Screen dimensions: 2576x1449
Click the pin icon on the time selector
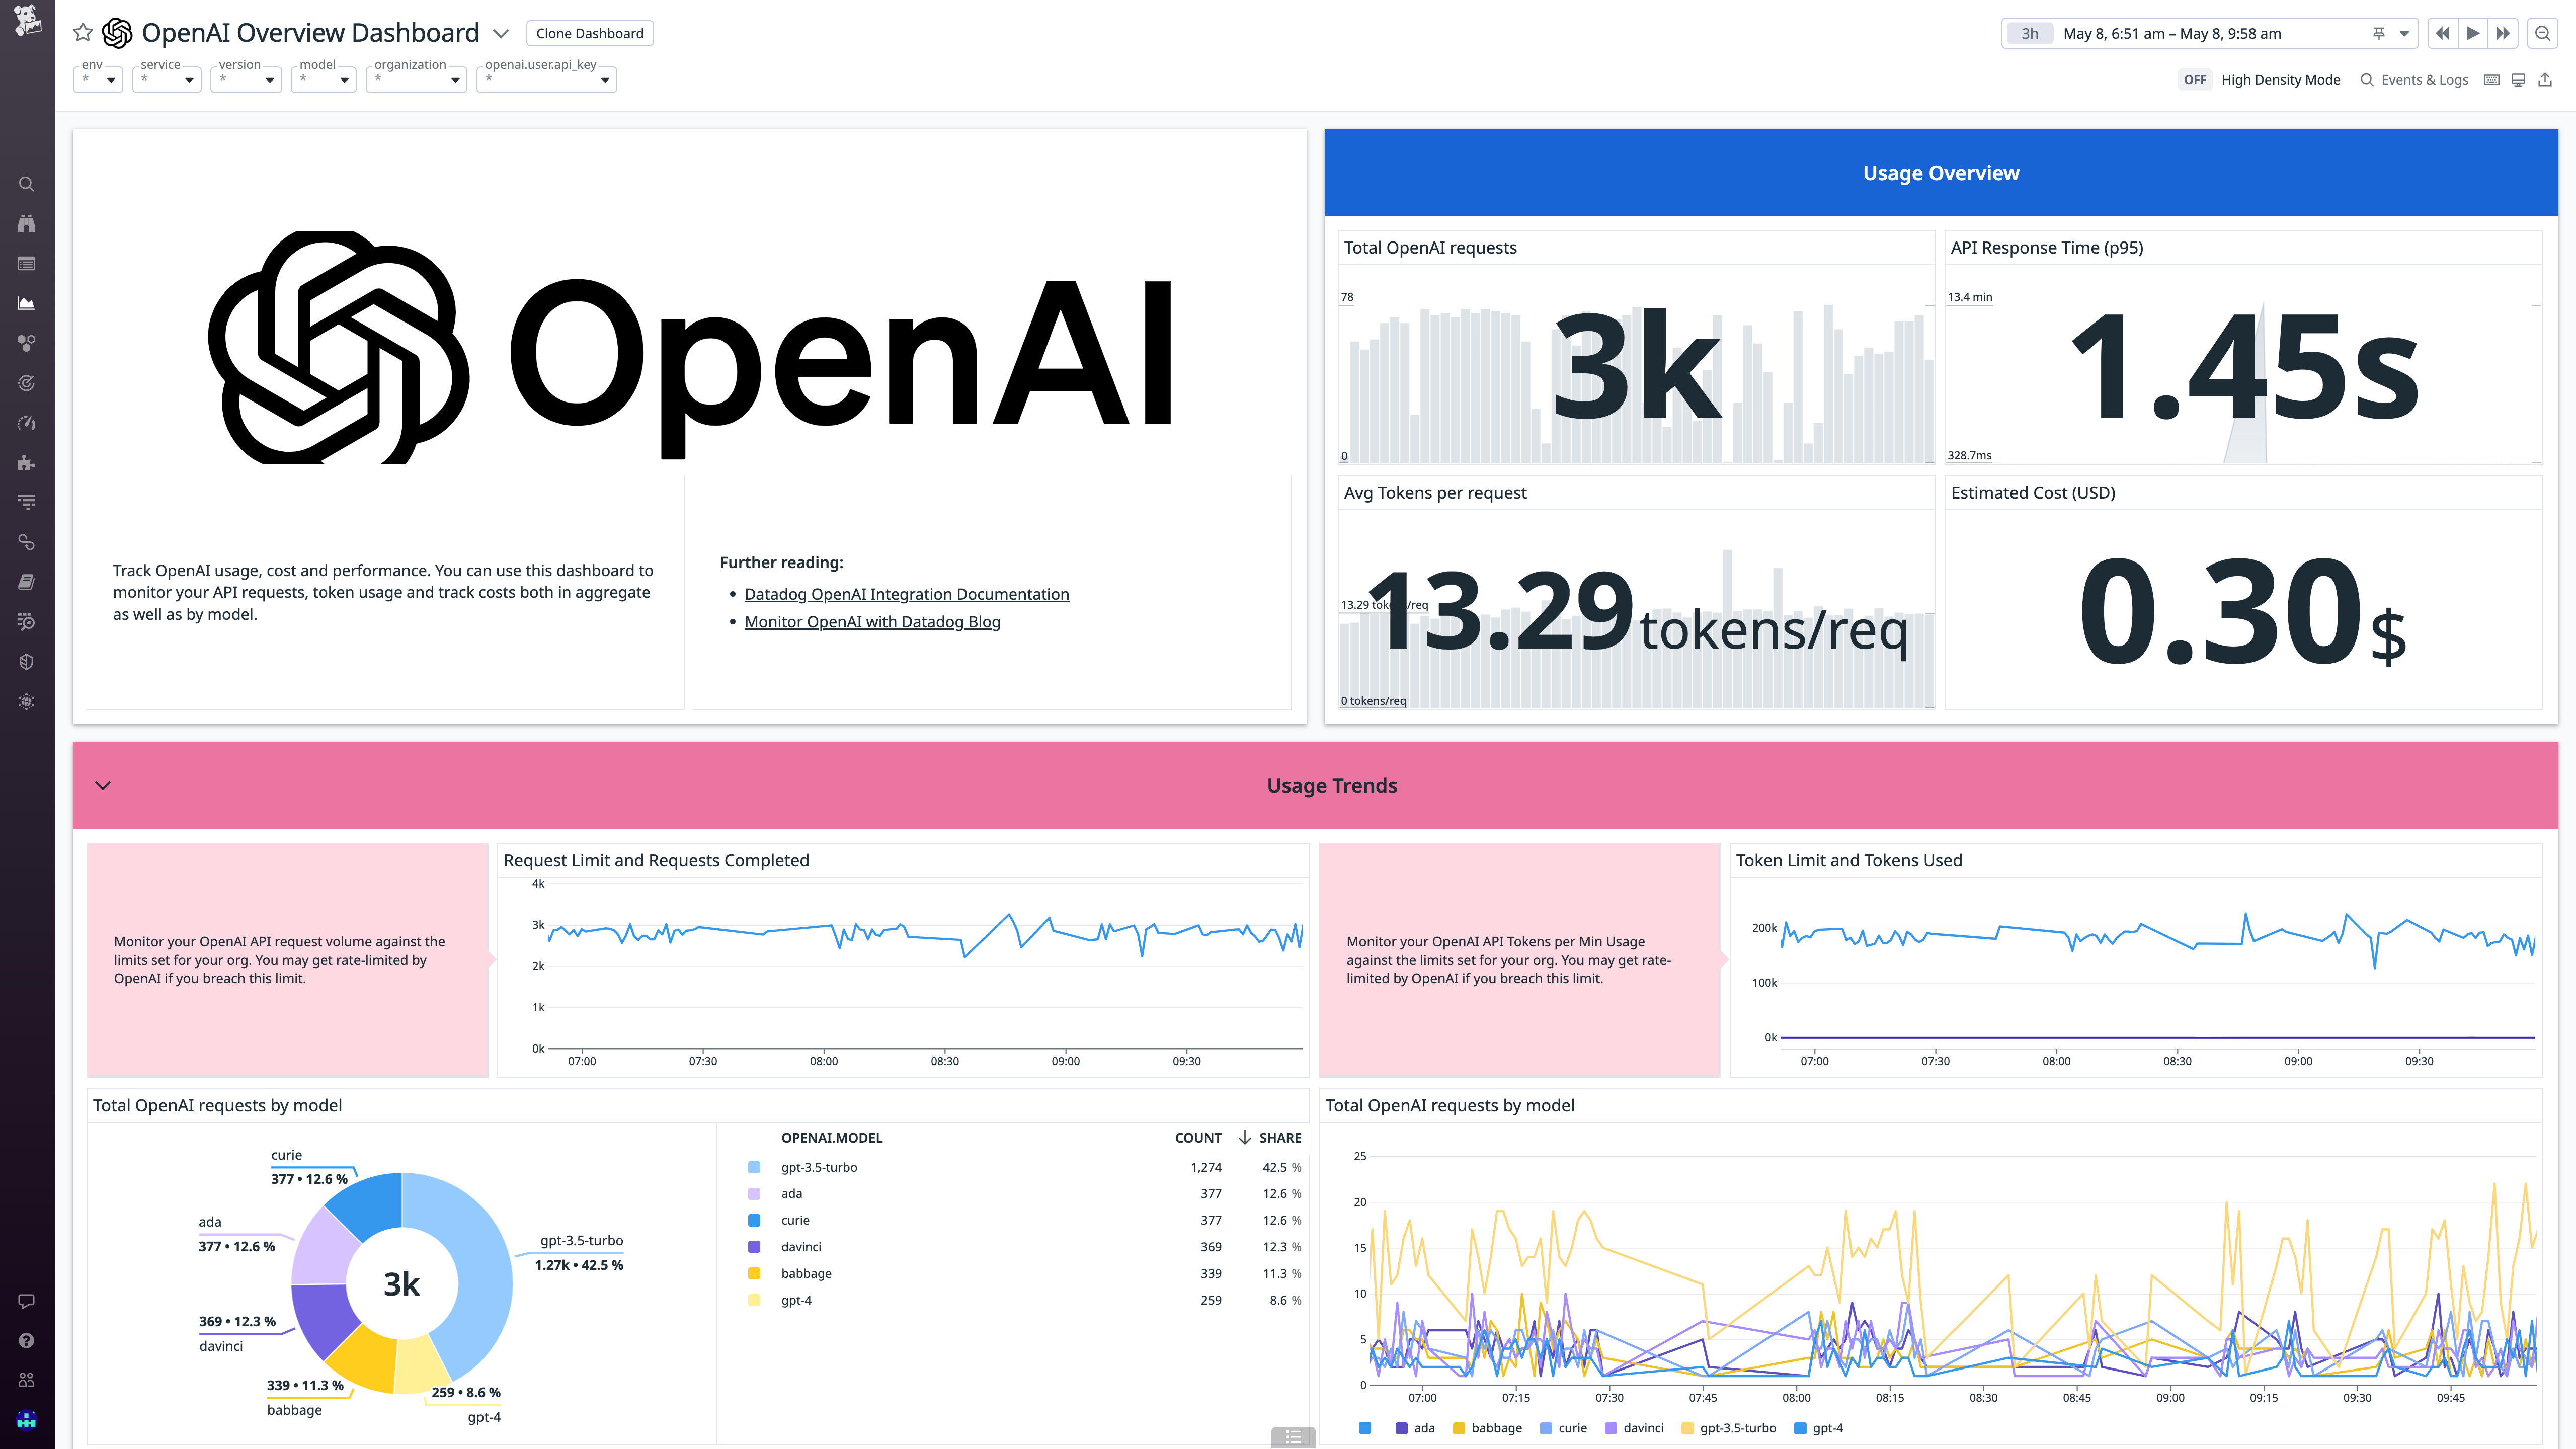pyautogui.click(x=2379, y=33)
